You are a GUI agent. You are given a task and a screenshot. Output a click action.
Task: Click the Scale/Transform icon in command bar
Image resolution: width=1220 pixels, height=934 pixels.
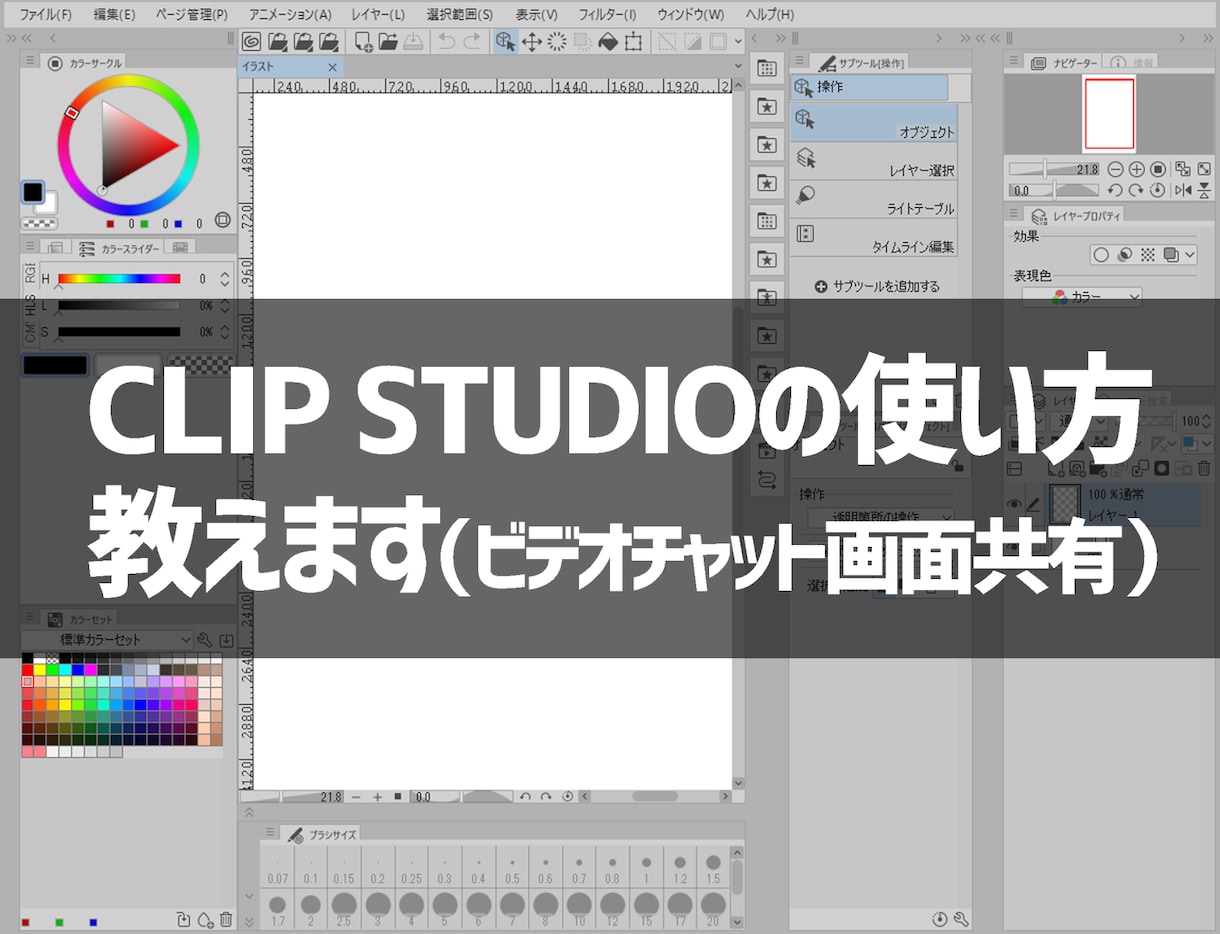click(634, 41)
